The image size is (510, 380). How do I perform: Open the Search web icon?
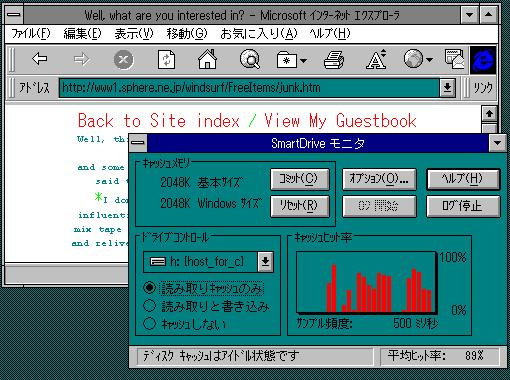tap(250, 59)
